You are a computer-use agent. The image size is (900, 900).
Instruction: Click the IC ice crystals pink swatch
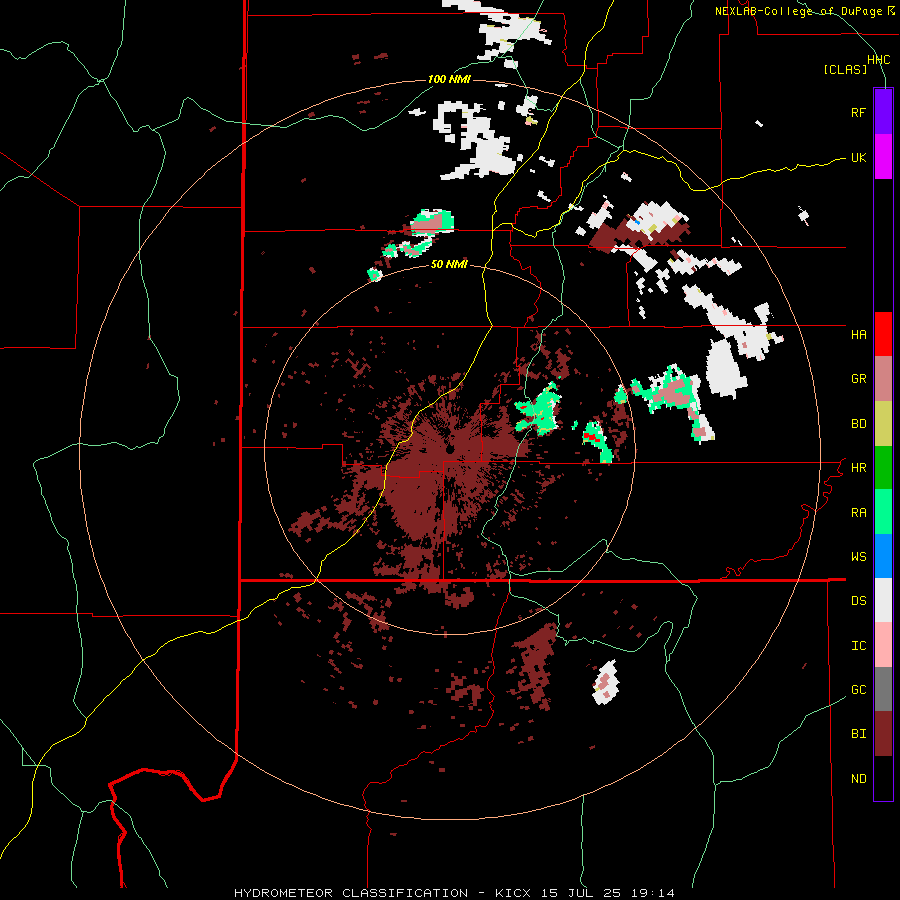[x=883, y=645]
